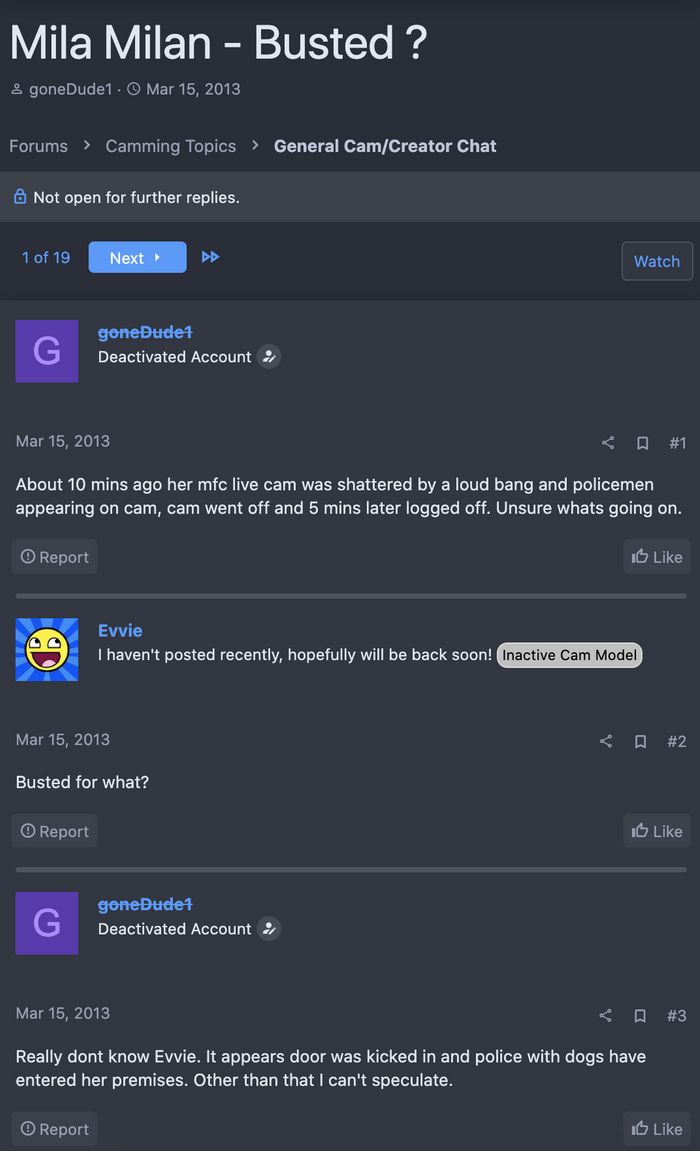
Task: Click the lock icon in the closed-thread notice
Action: 20,197
